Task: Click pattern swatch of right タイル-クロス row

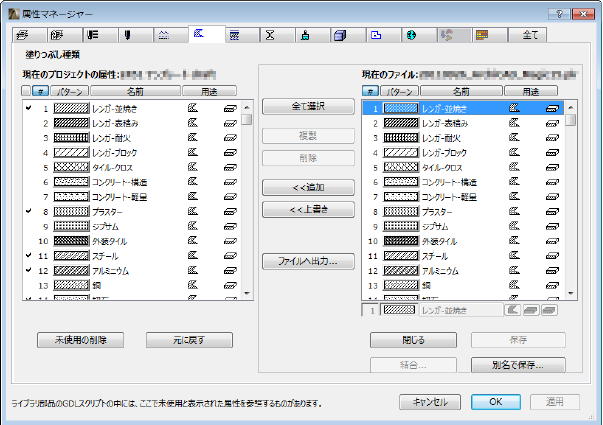Action: click(x=401, y=167)
